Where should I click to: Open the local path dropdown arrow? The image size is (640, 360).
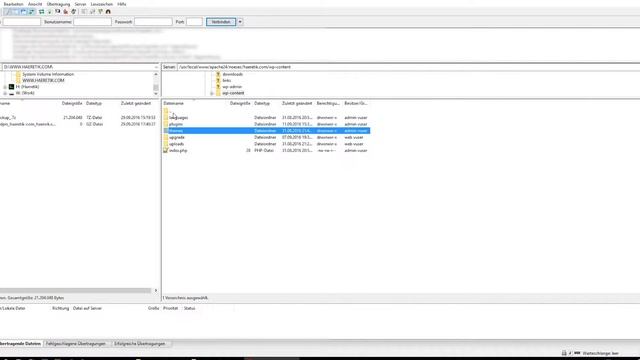click(x=156, y=67)
